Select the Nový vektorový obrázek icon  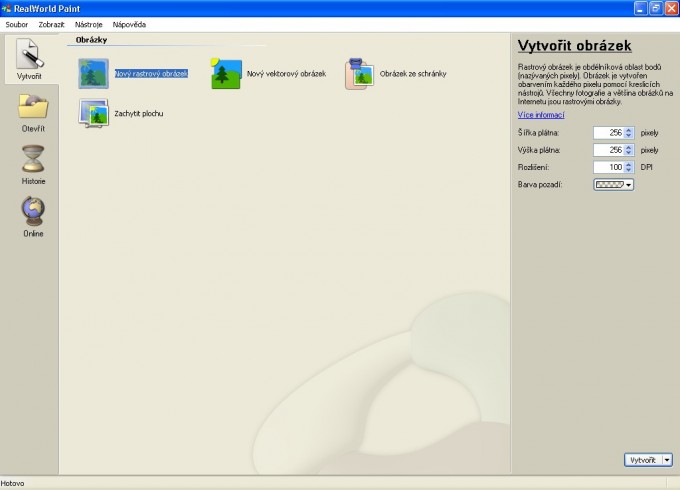click(x=226, y=74)
